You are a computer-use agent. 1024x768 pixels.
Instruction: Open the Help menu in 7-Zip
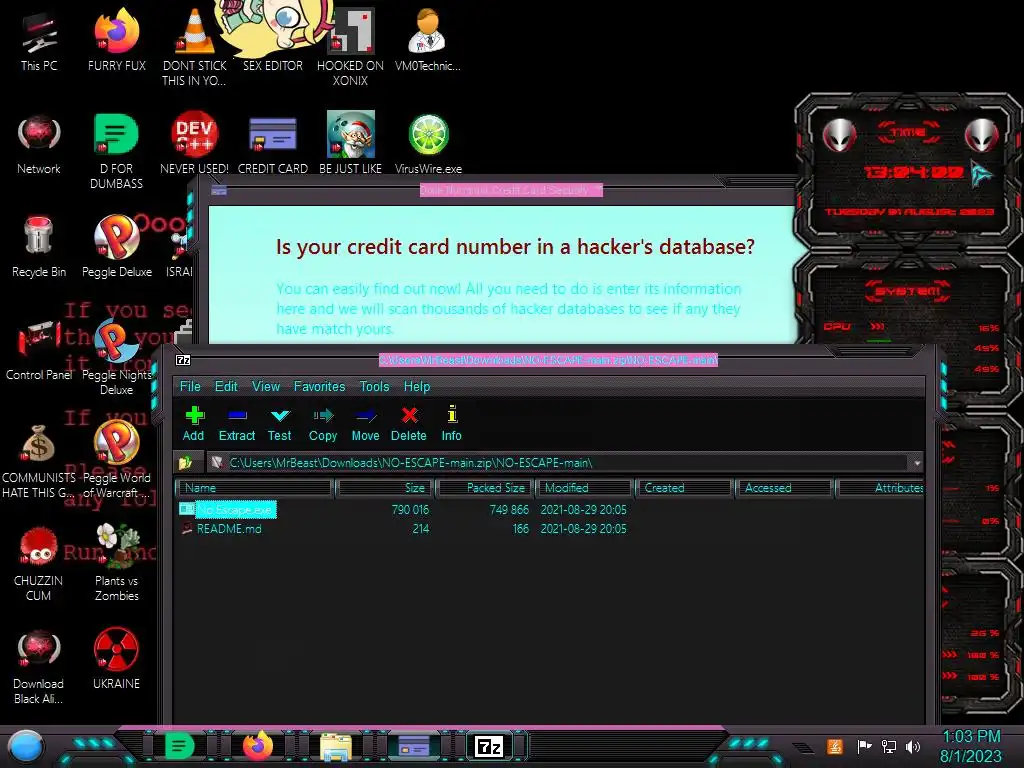pyautogui.click(x=417, y=386)
